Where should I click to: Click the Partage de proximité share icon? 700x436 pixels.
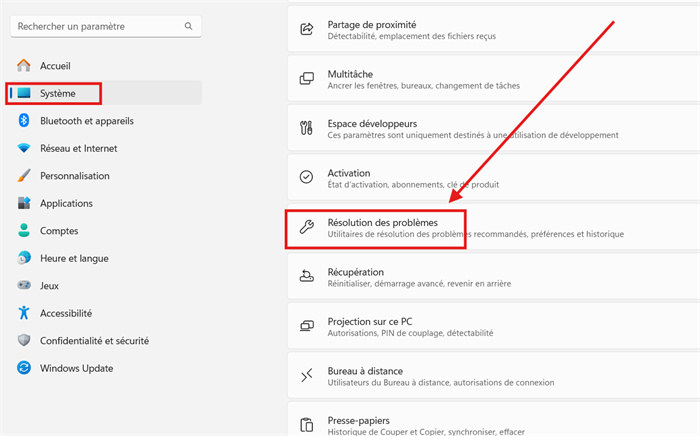click(x=307, y=29)
